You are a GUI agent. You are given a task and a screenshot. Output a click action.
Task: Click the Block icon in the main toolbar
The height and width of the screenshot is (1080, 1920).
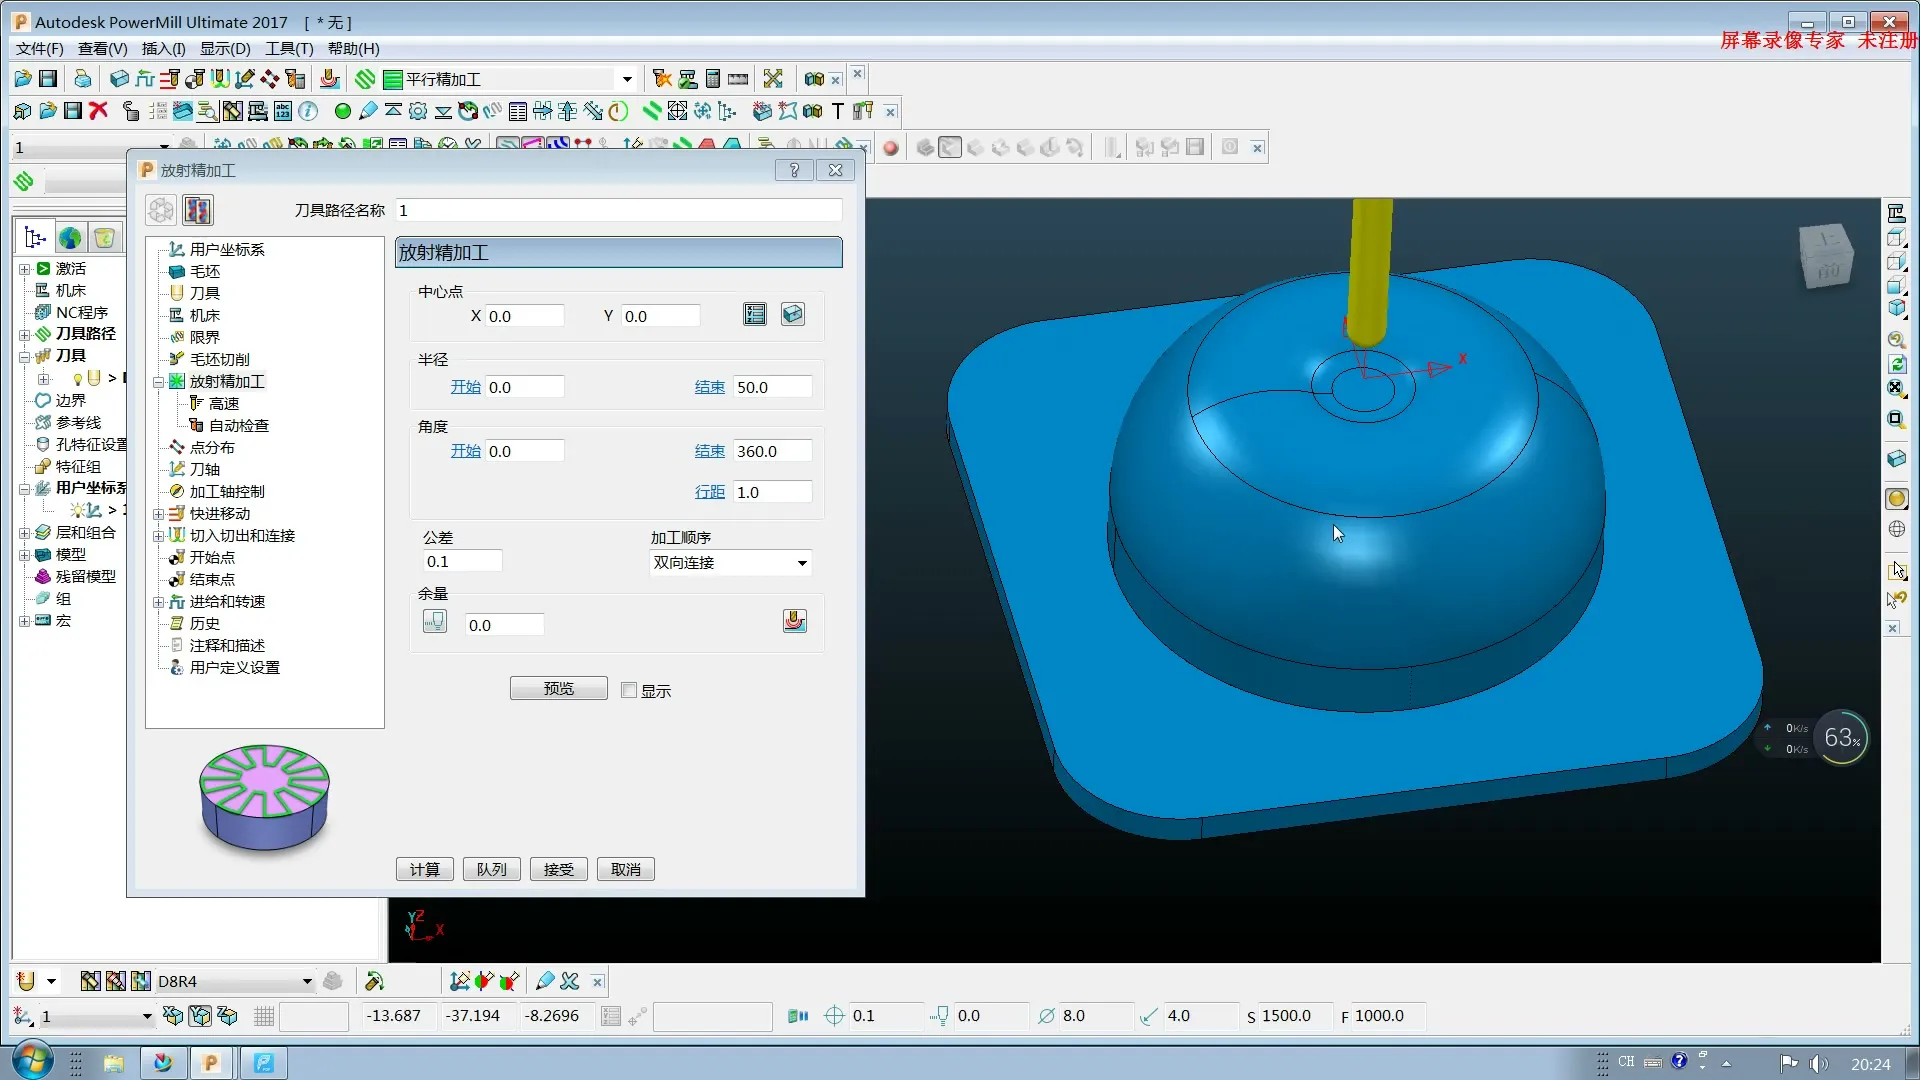119,79
